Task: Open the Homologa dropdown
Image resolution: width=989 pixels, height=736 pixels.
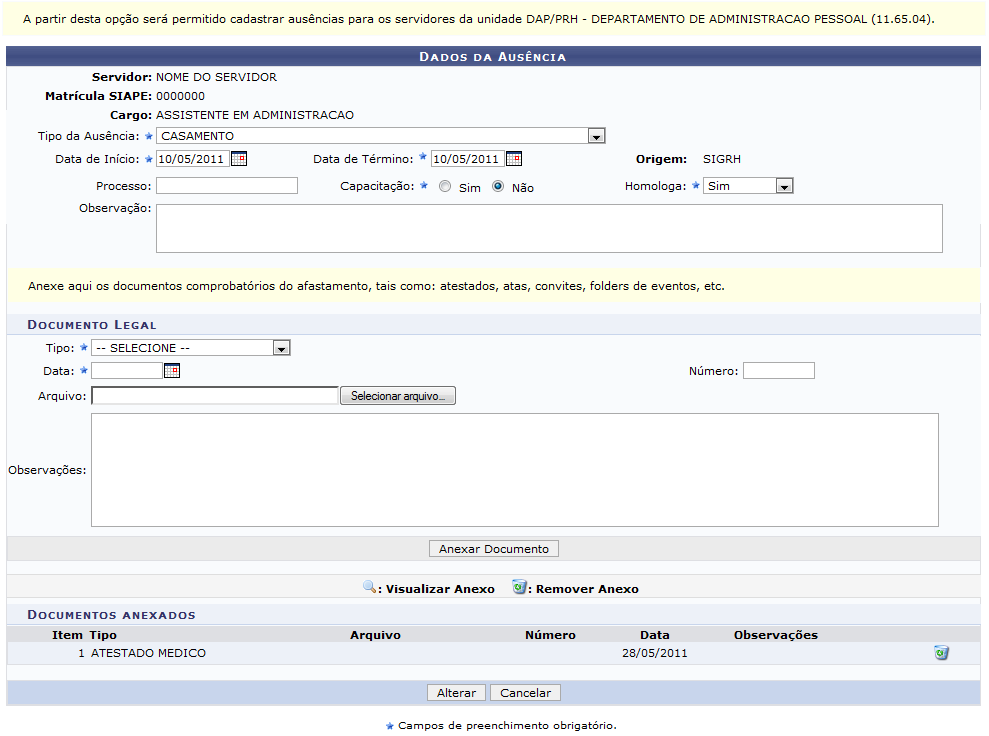Action: pyautogui.click(x=784, y=186)
